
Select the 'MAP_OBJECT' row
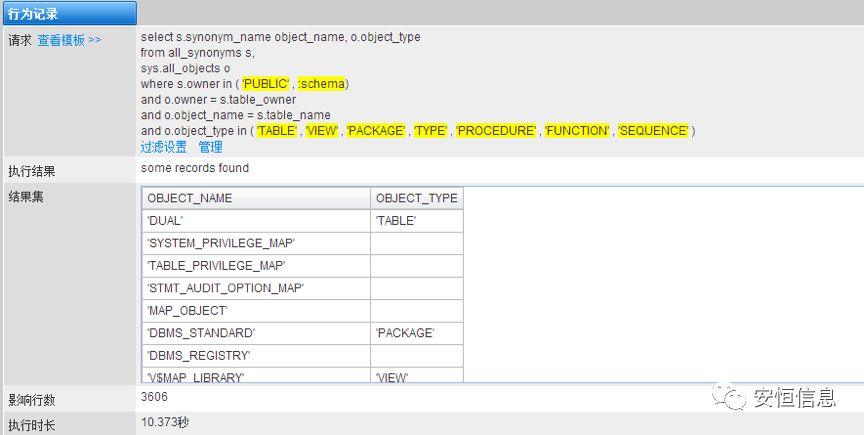click(303, 311)
